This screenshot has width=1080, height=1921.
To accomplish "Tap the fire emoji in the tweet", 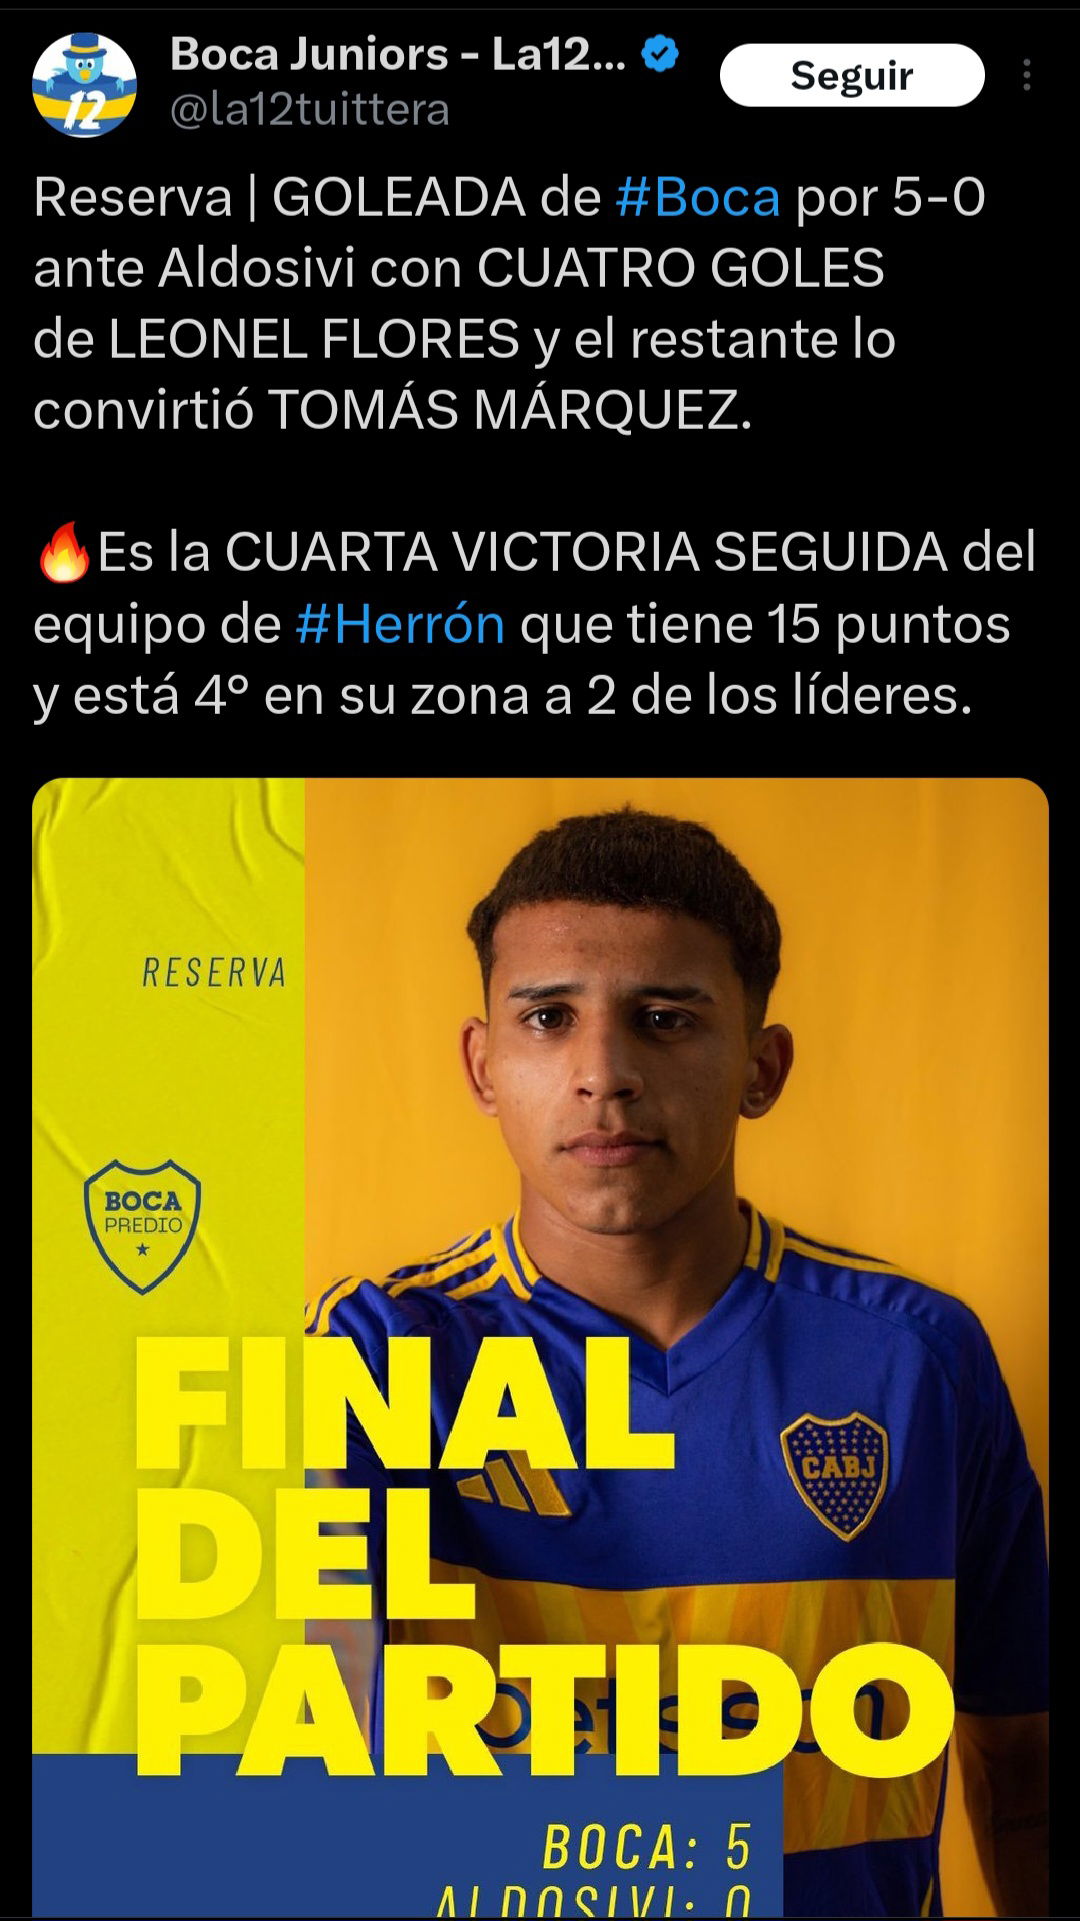I will pos(64,553).
